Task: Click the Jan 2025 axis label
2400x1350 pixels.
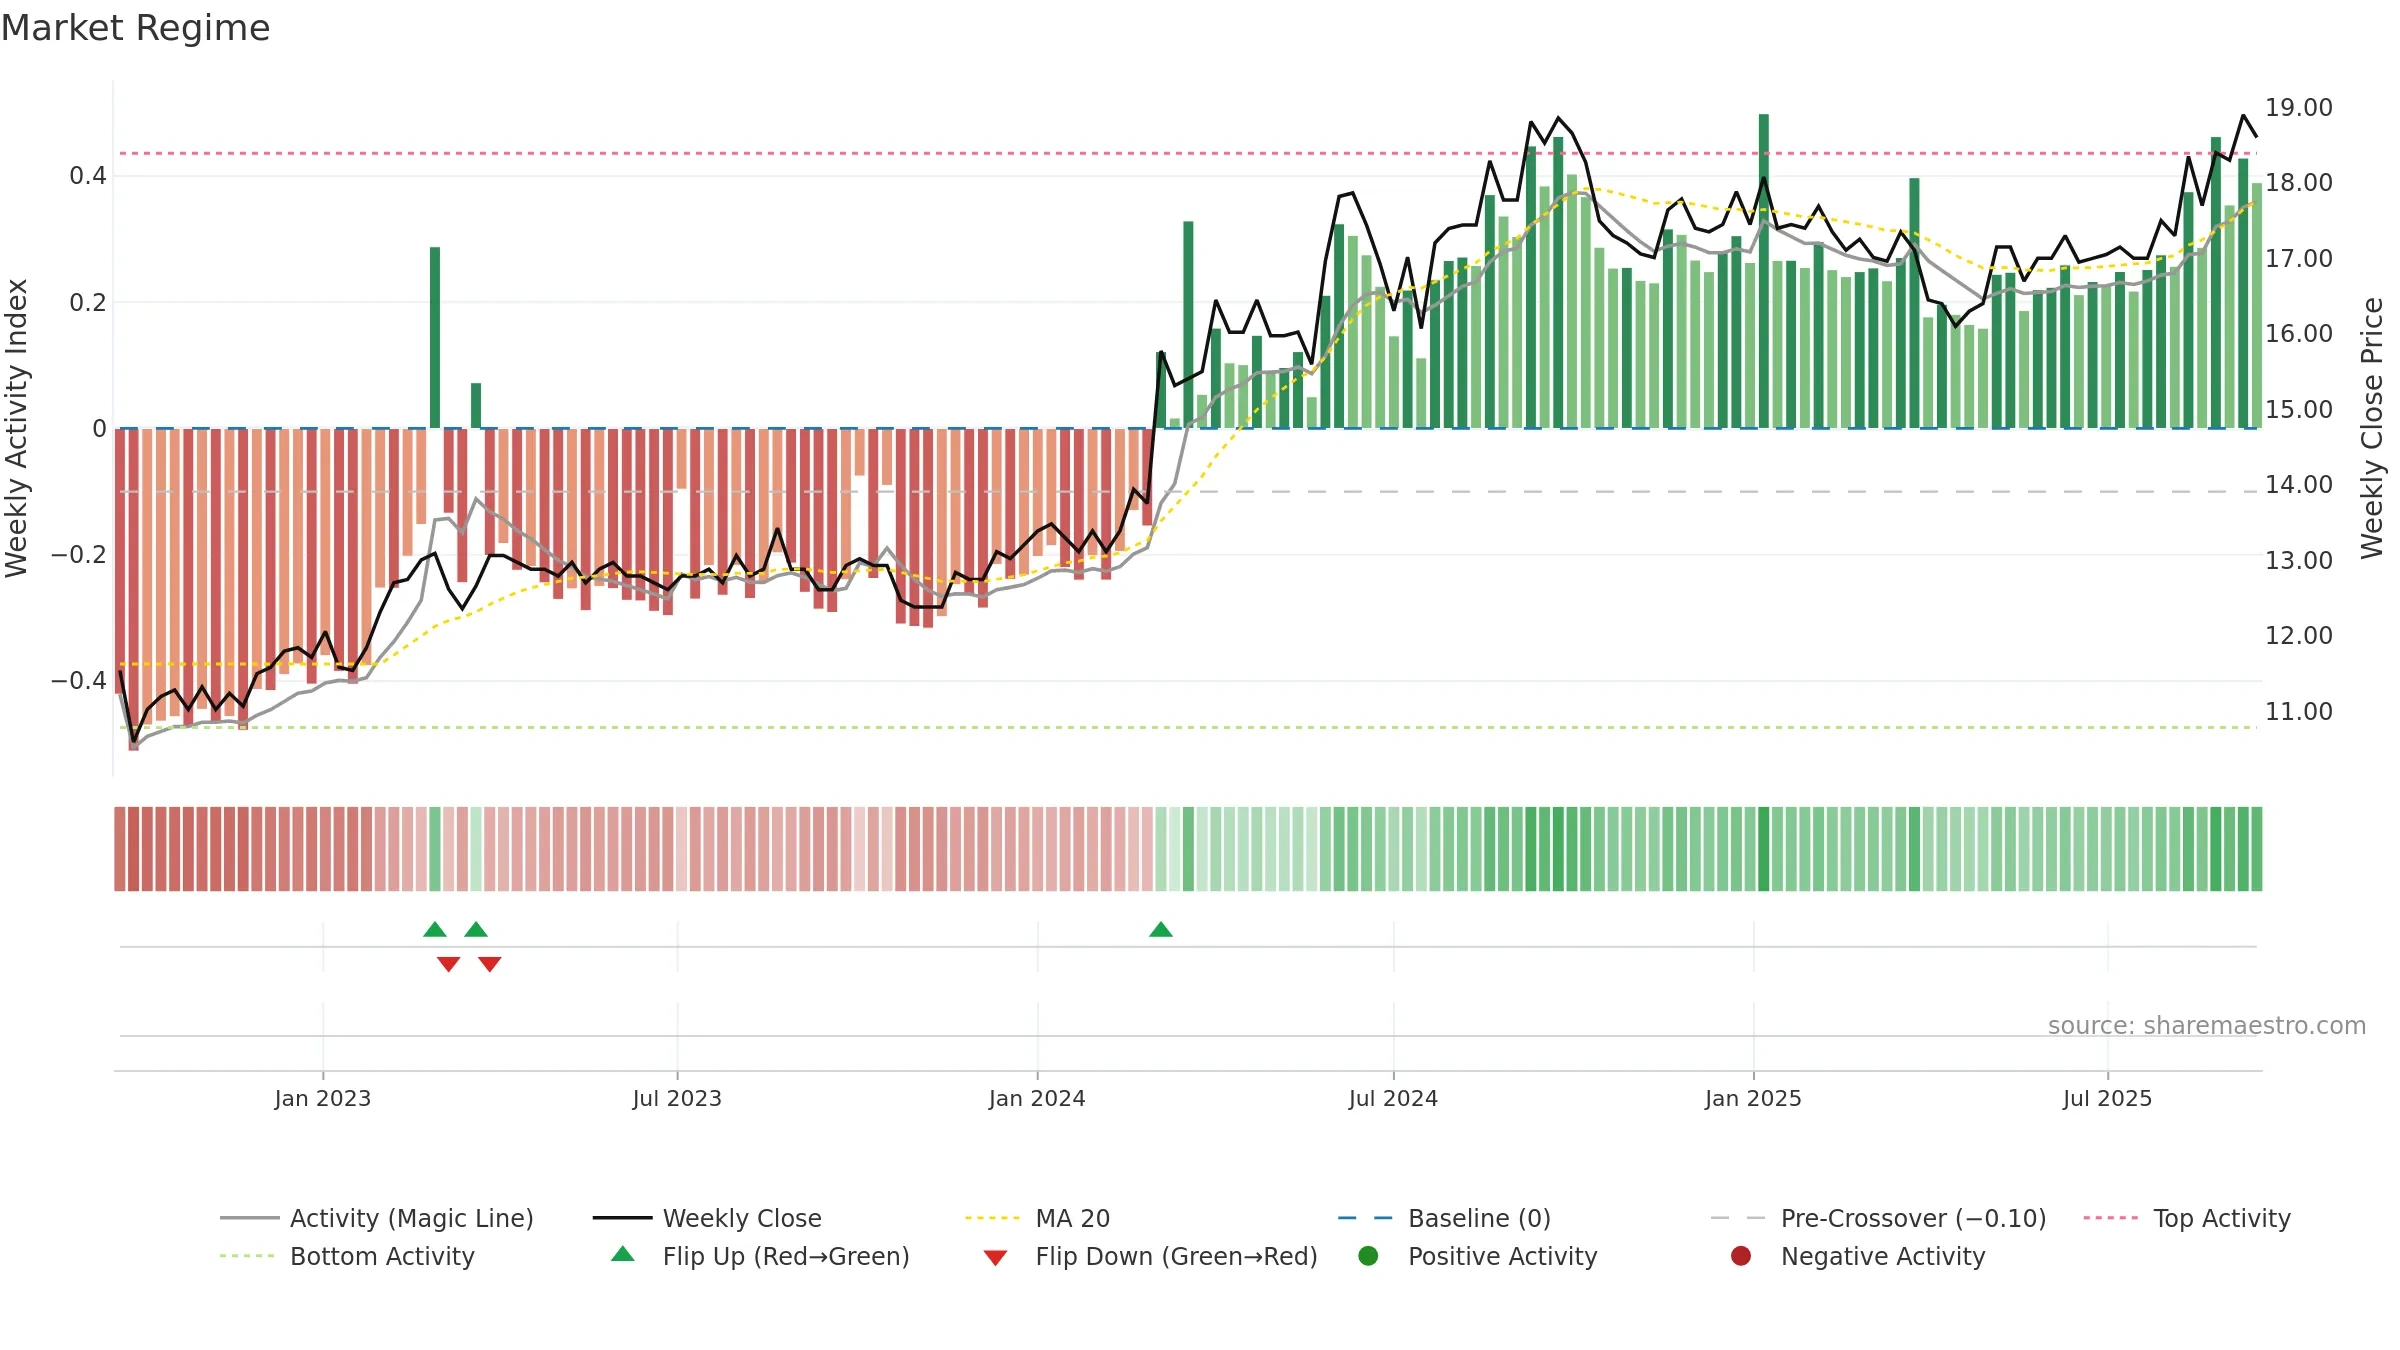Action: click(x=1753, y=1099)
